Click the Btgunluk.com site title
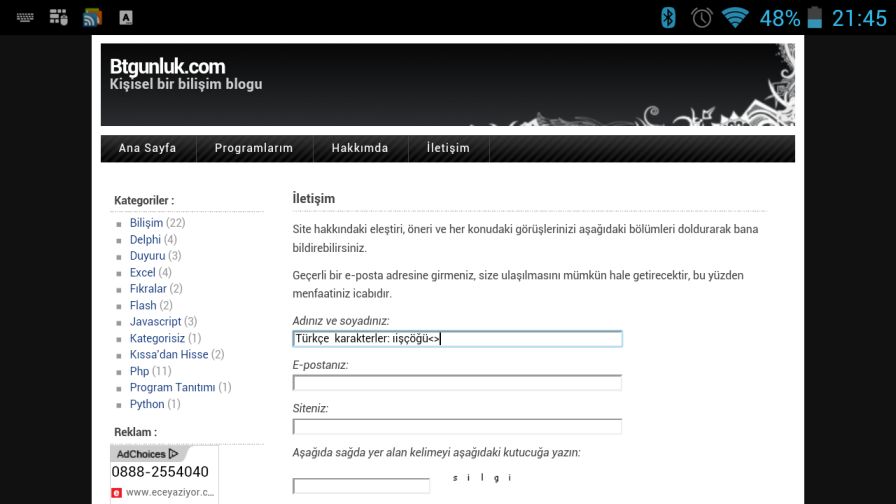 167,67
